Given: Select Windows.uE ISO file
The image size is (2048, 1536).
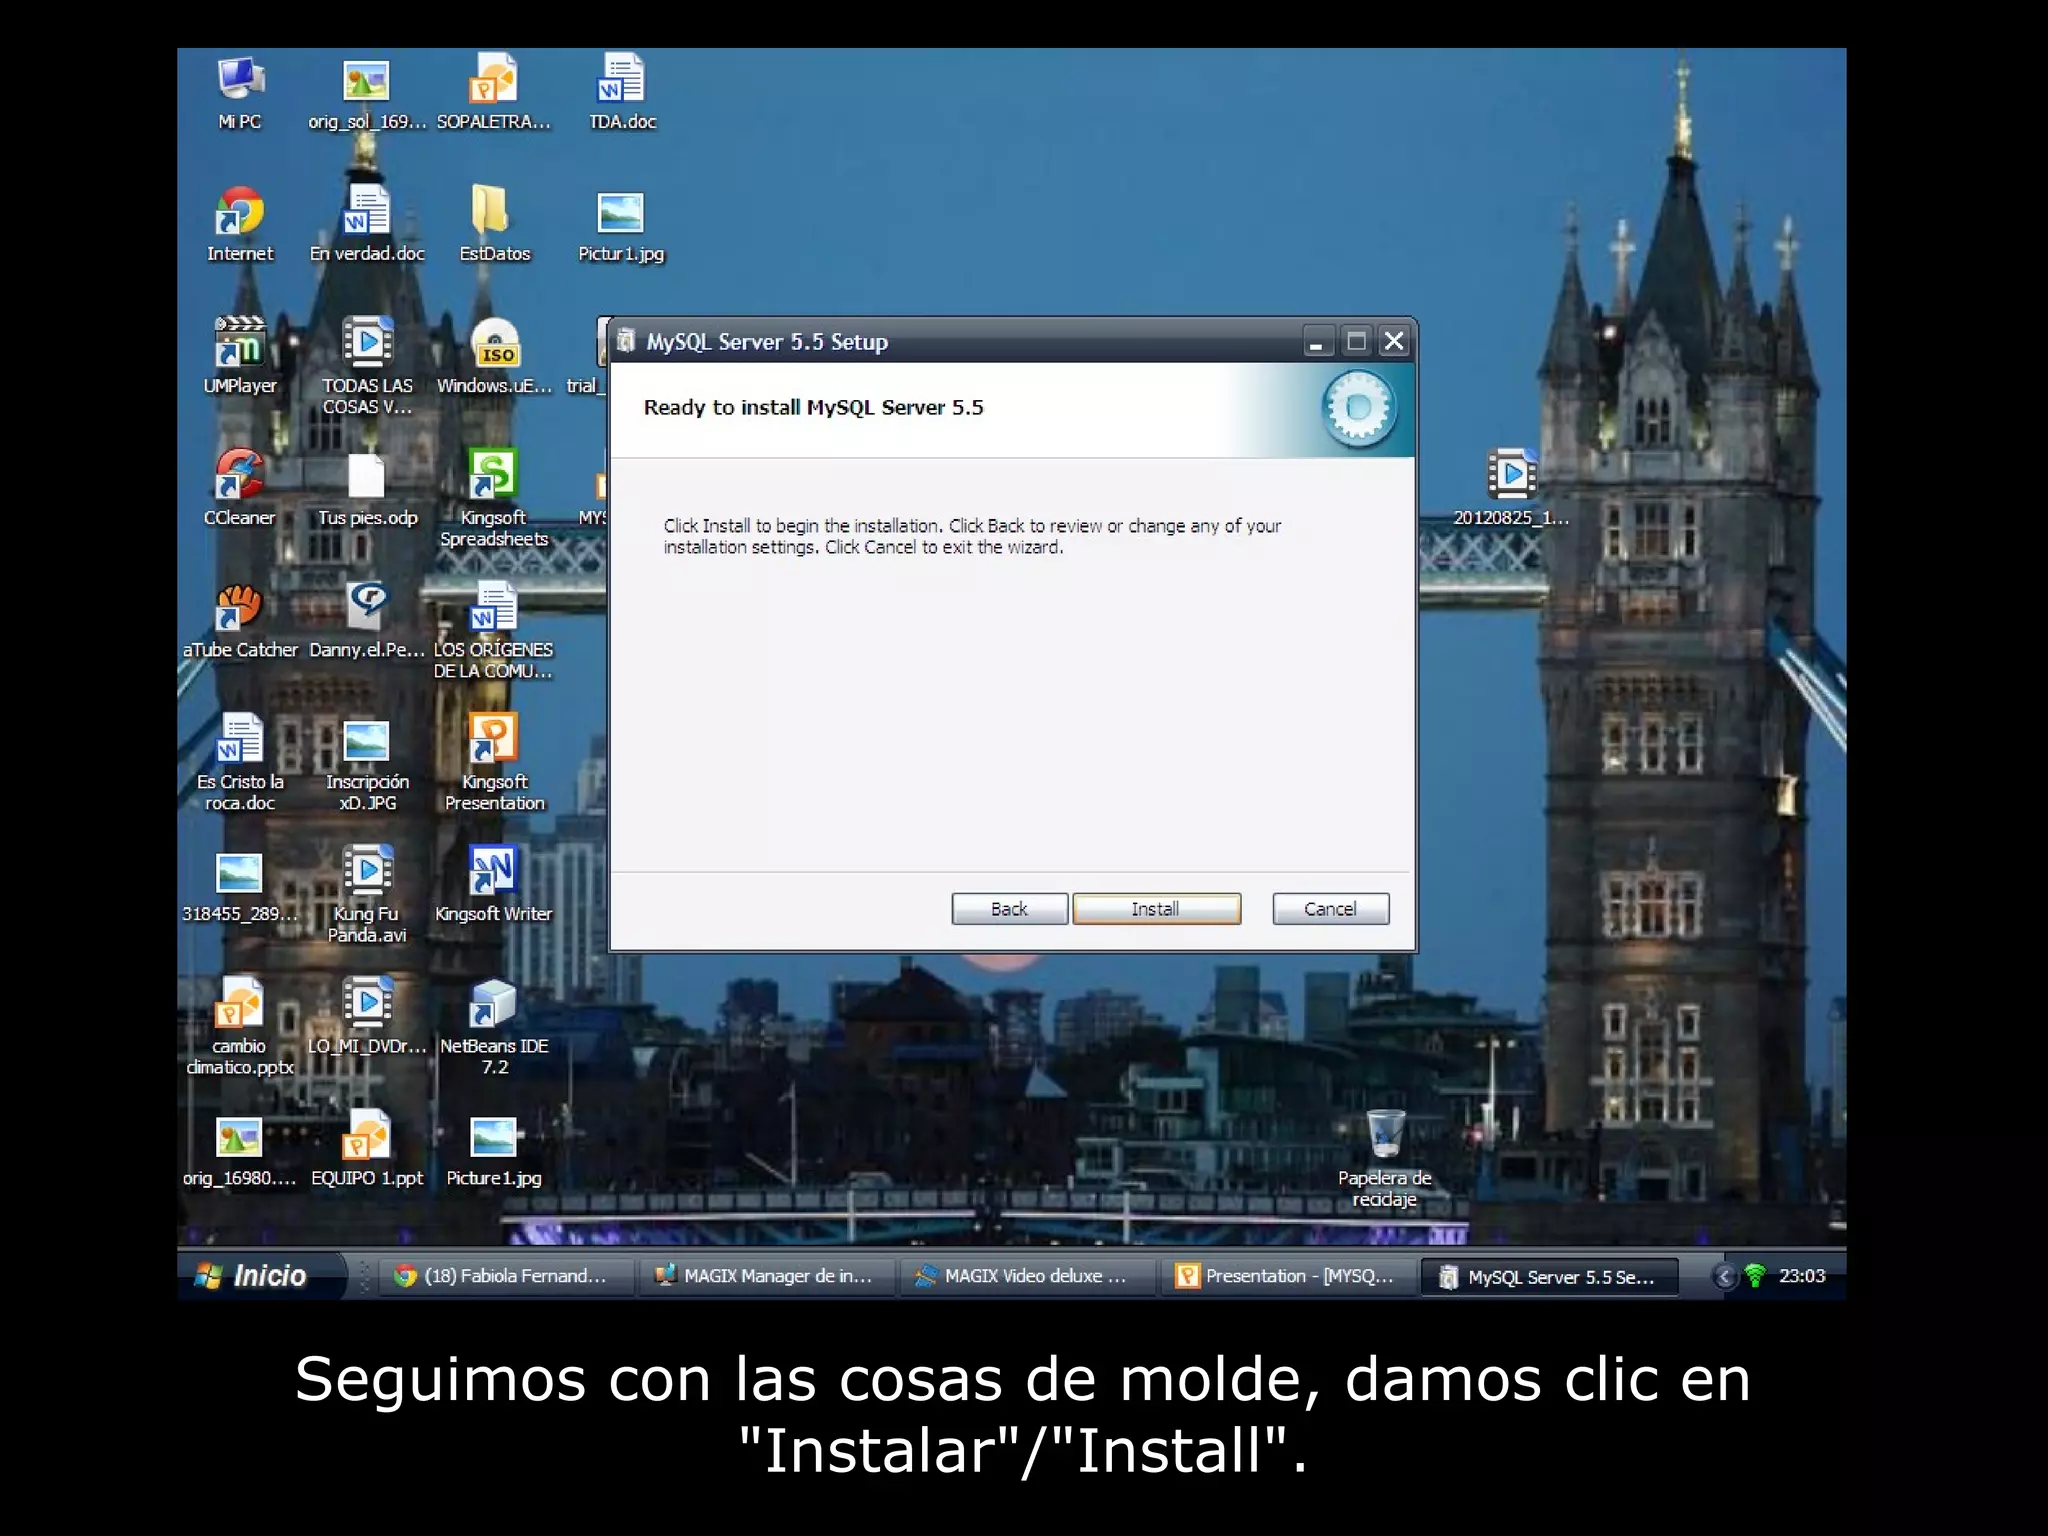Looking at the screenshot, I should tap(494, 357).
